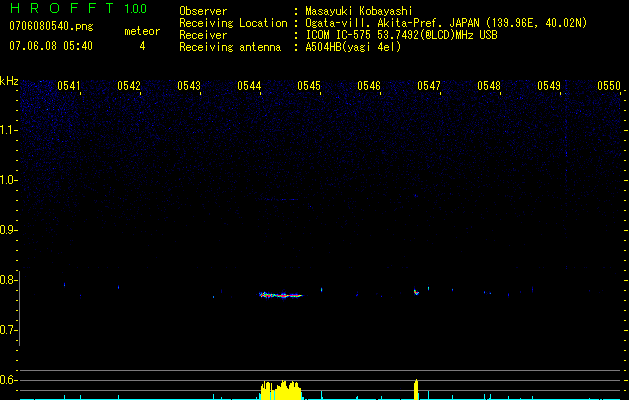629x400 pixels.
Task: Click the 1.0 kHz frequency axis label
Action: pyautogui.click(x=8, y=180)
